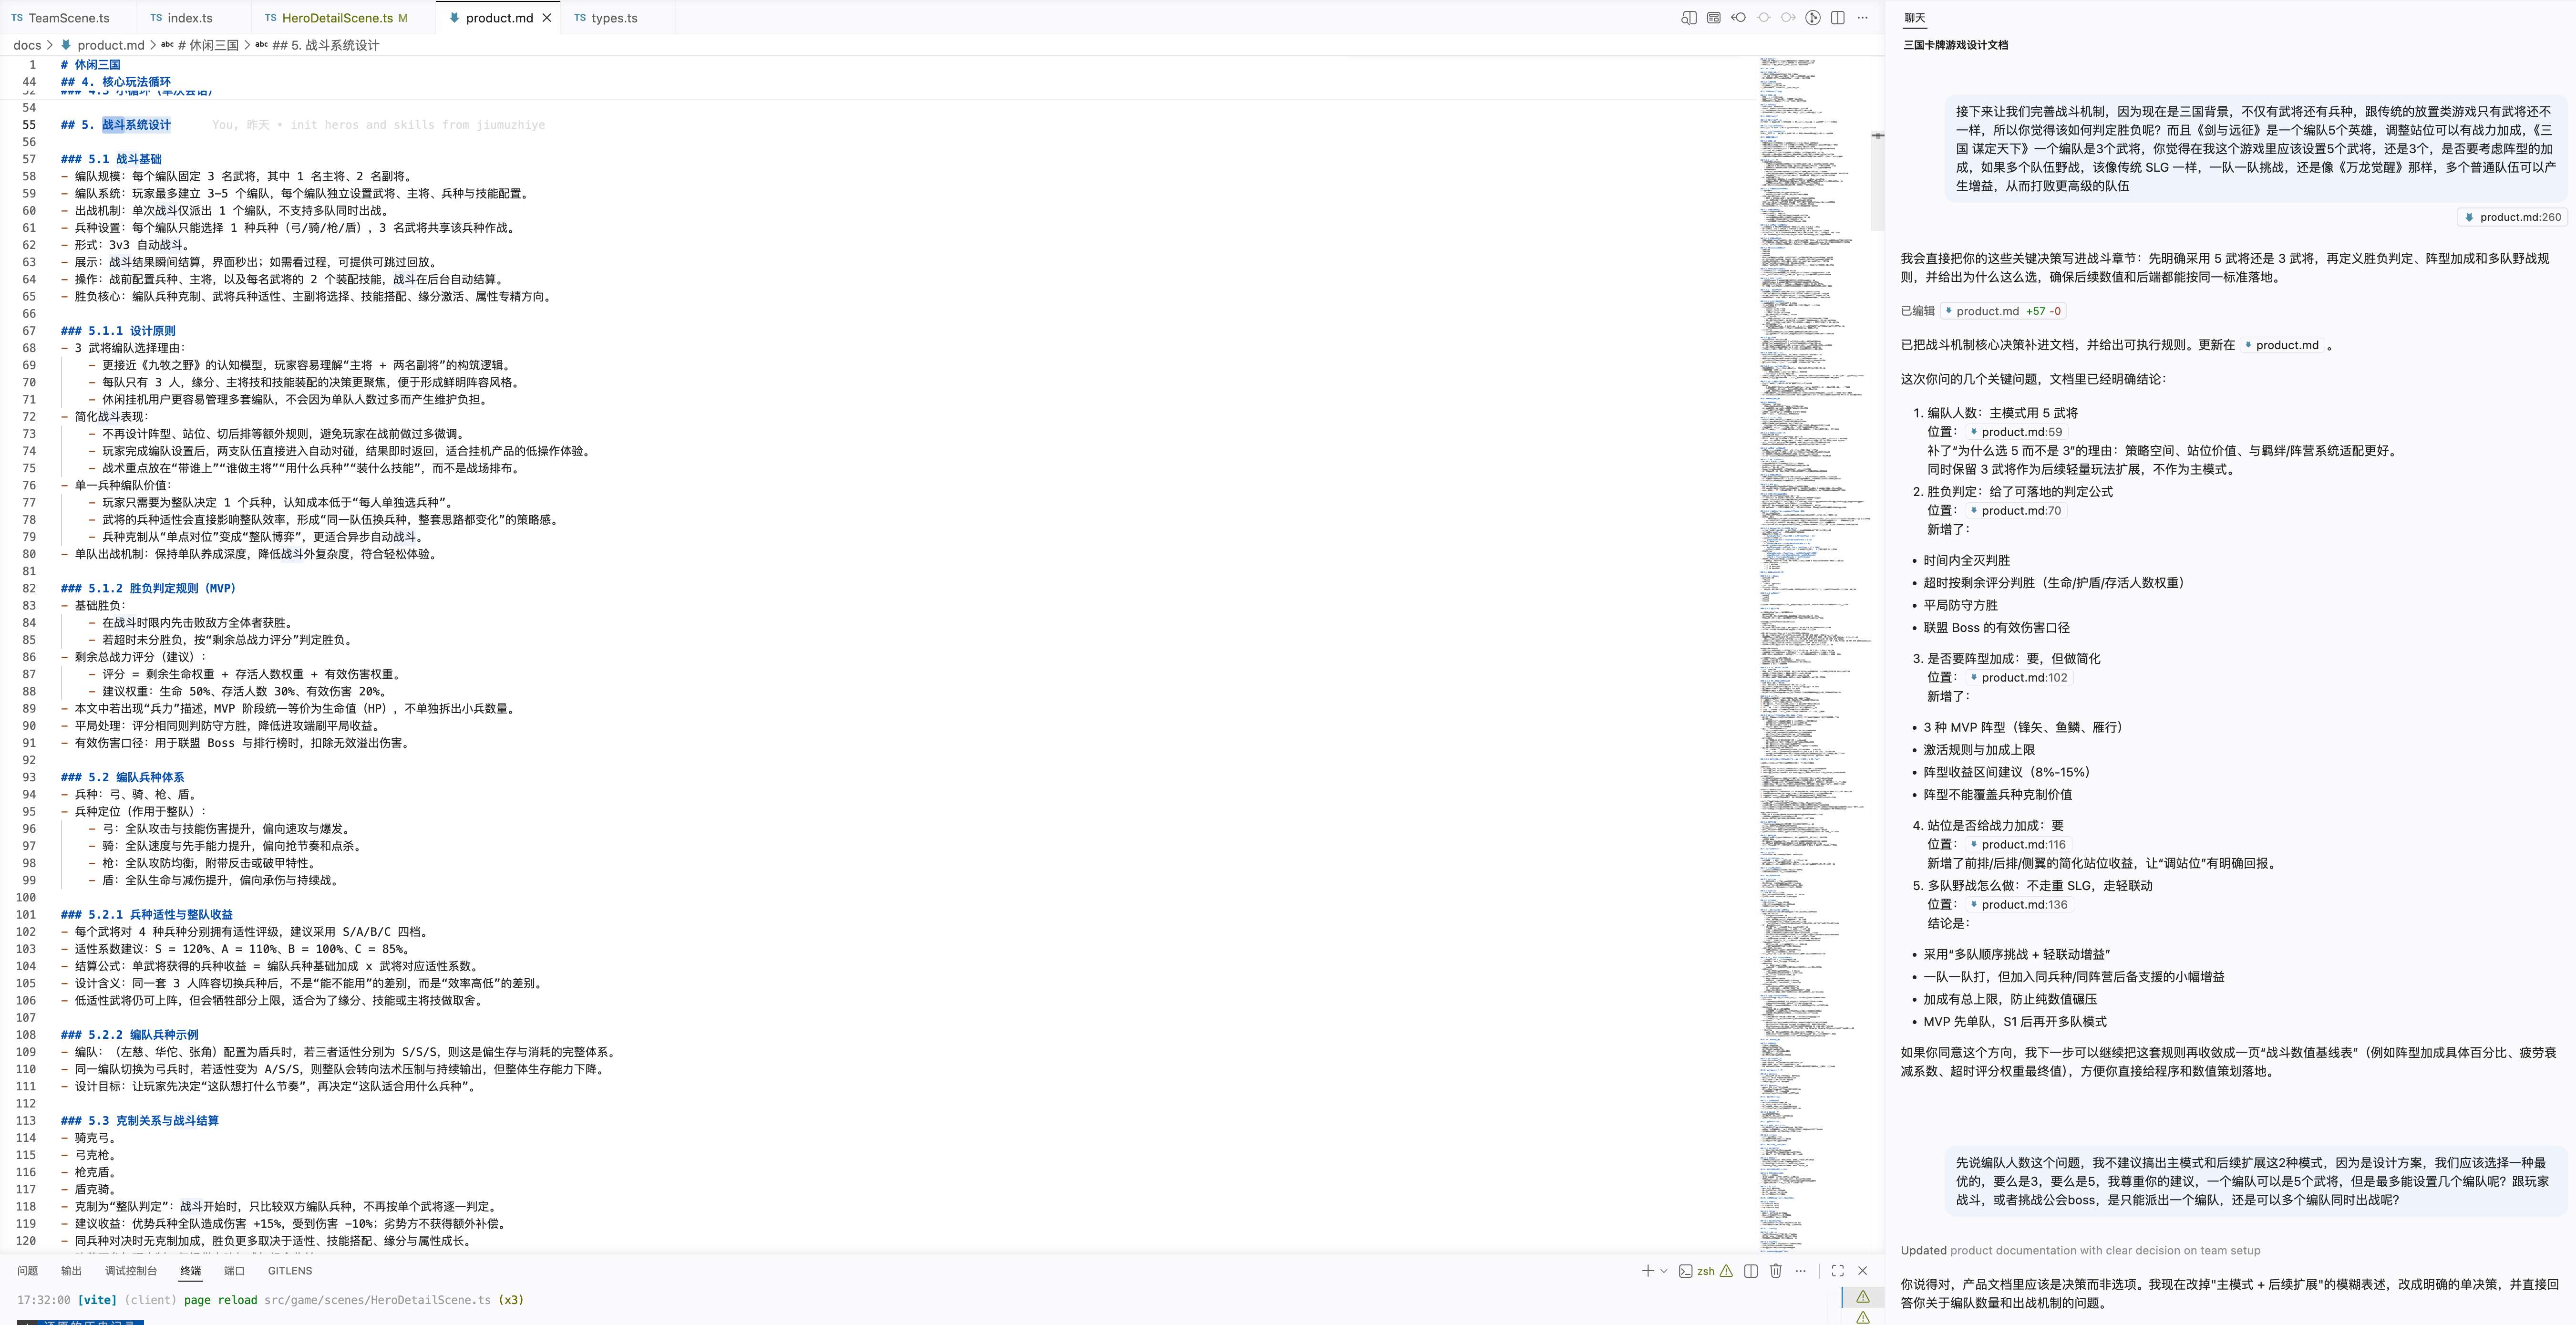Click the '### 5.1.1 设计原则' heading
2576x1325 pixels.
coord(118,331)
